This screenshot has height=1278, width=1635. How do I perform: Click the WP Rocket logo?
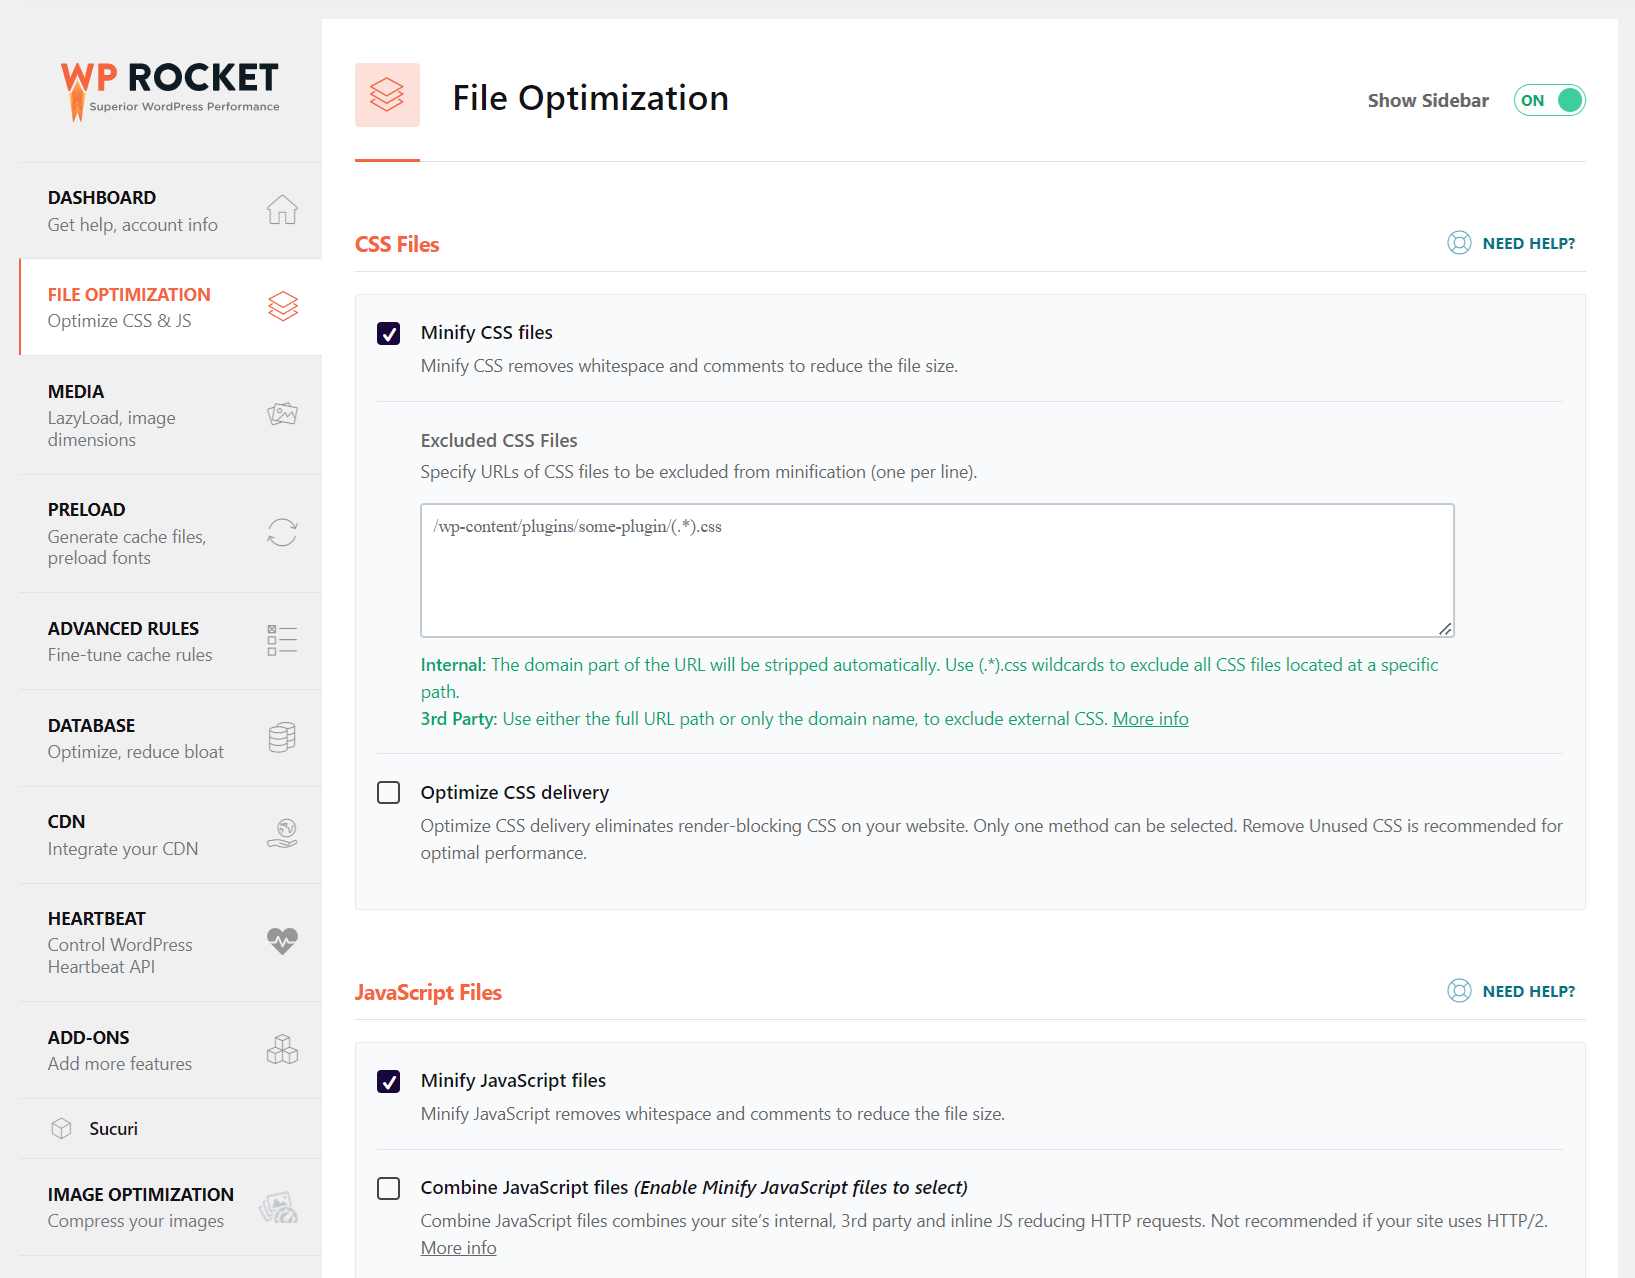[168, 85]
